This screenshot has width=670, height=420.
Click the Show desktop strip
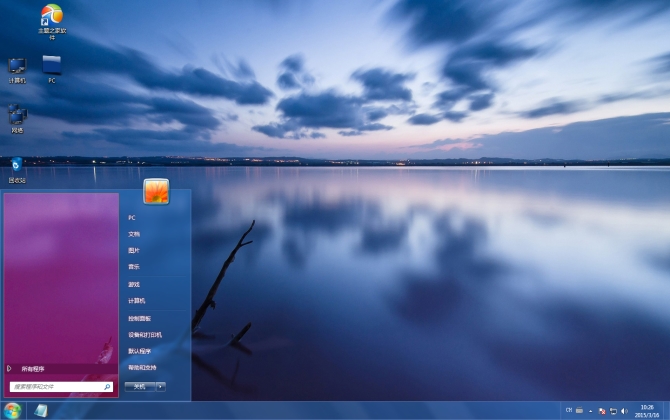[x=667, y=411]
